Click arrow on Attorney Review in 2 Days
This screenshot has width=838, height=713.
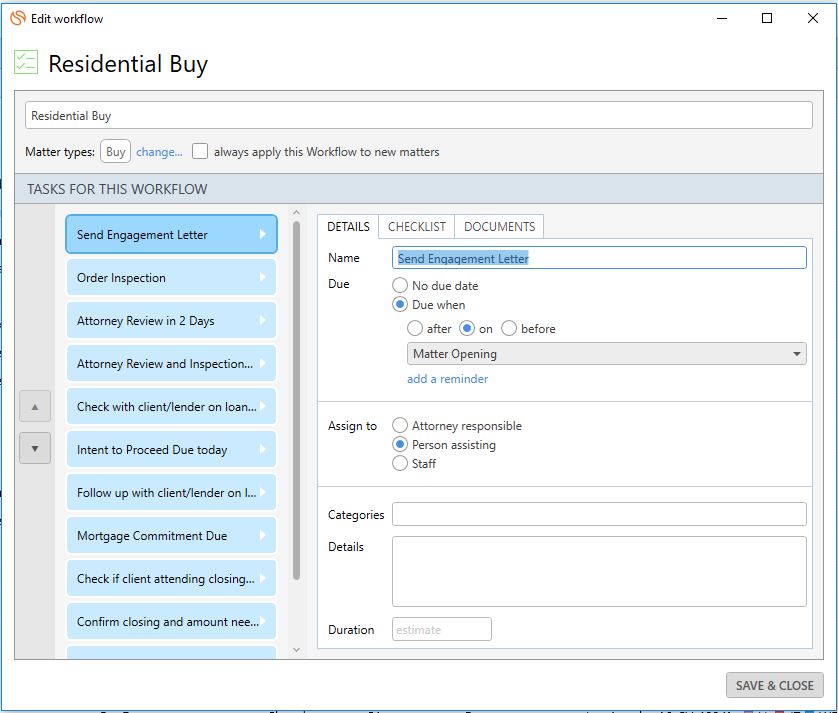click(x=262, y=320)
